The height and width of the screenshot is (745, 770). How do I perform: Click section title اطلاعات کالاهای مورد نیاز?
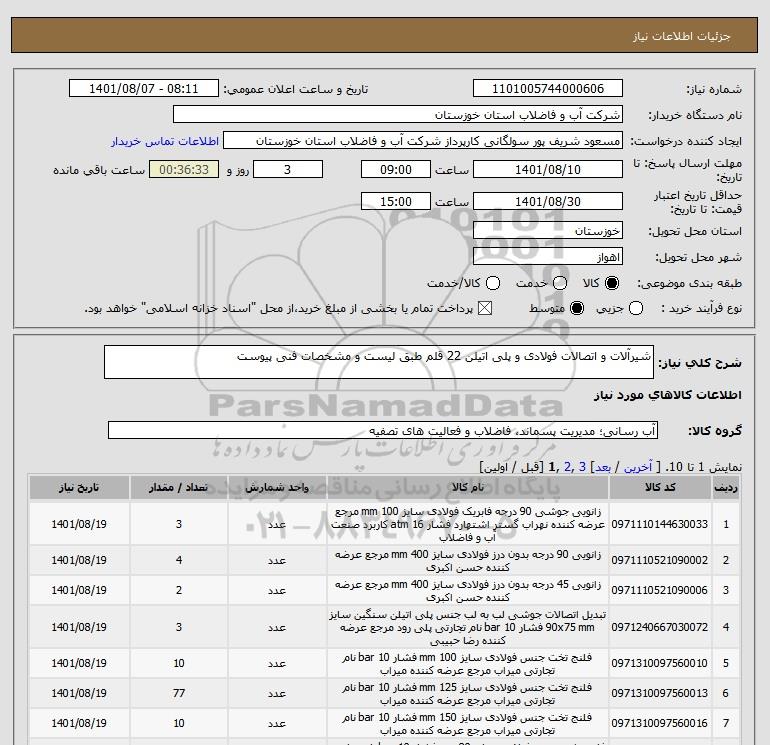[668, 395]
